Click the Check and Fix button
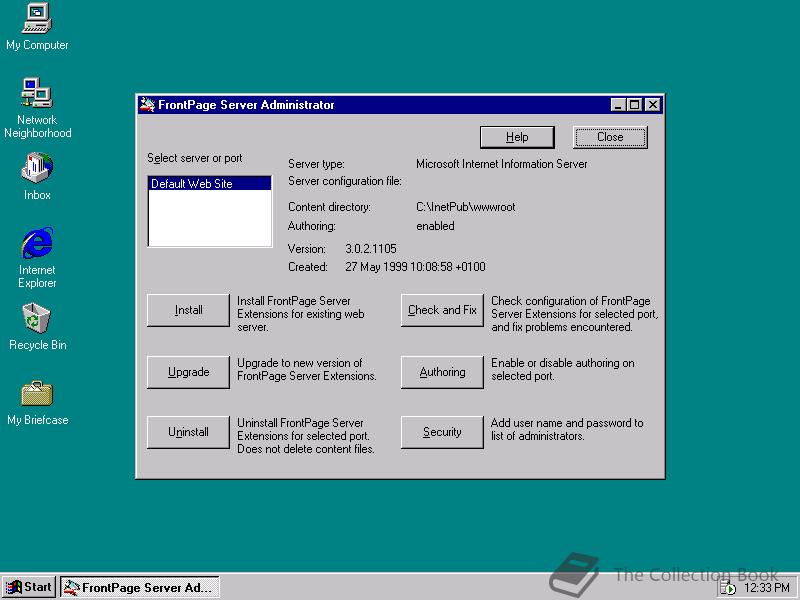 click(442, 310)
